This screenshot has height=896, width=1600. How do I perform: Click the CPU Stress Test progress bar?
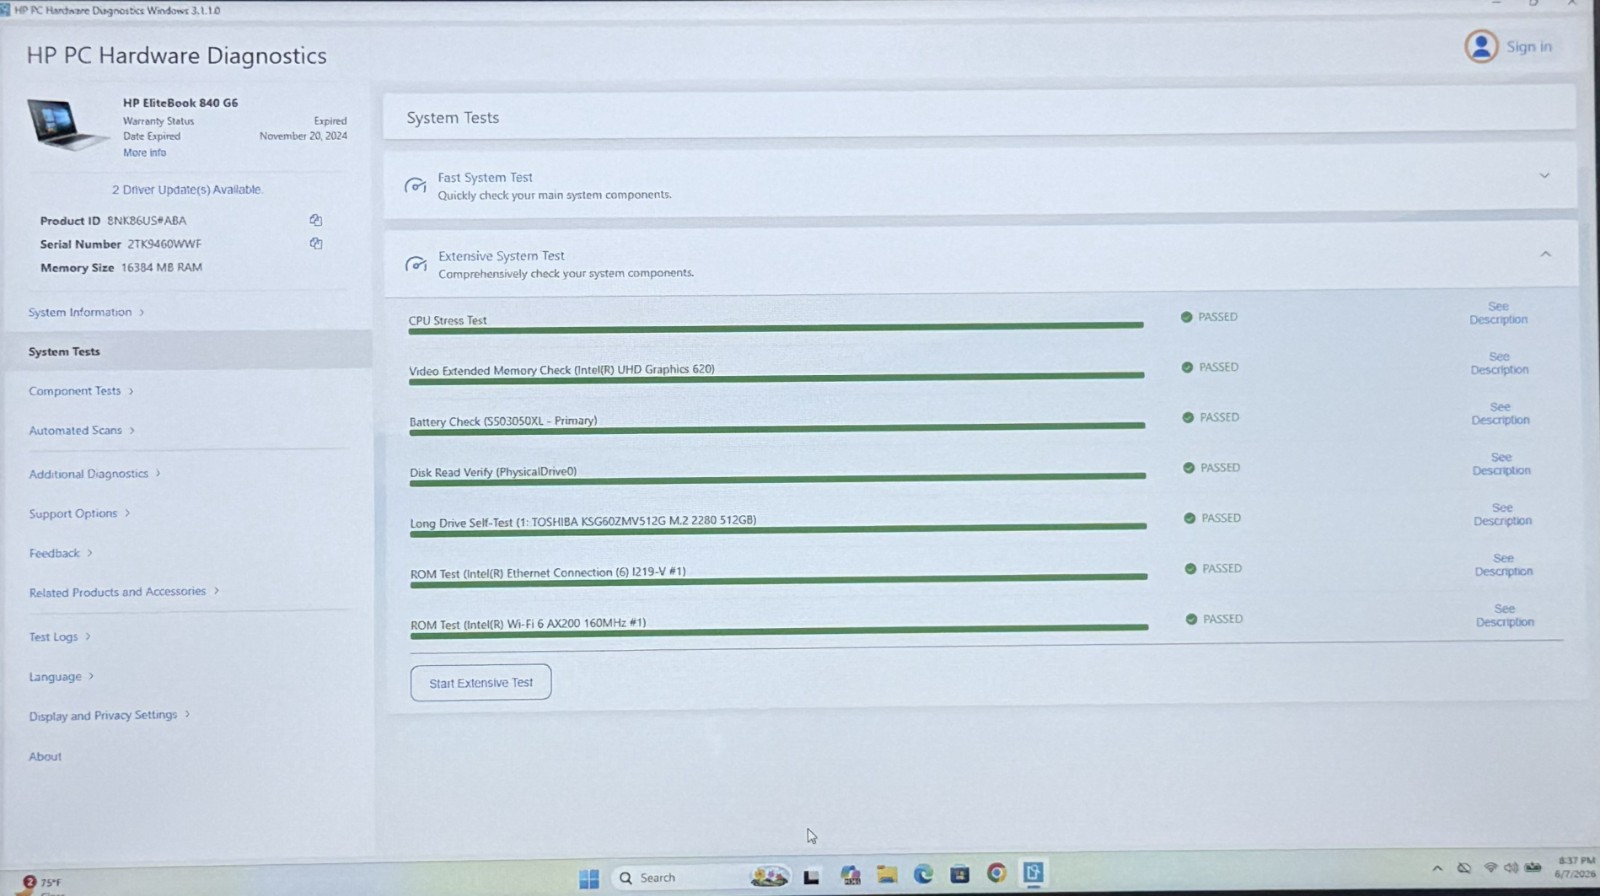776,327
